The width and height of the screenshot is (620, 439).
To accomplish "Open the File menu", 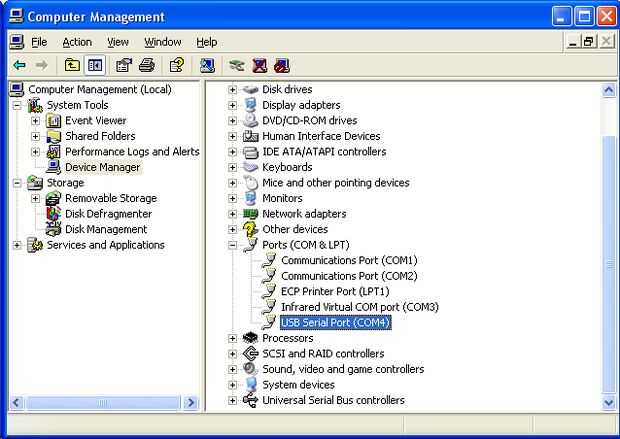I will 39,42.
